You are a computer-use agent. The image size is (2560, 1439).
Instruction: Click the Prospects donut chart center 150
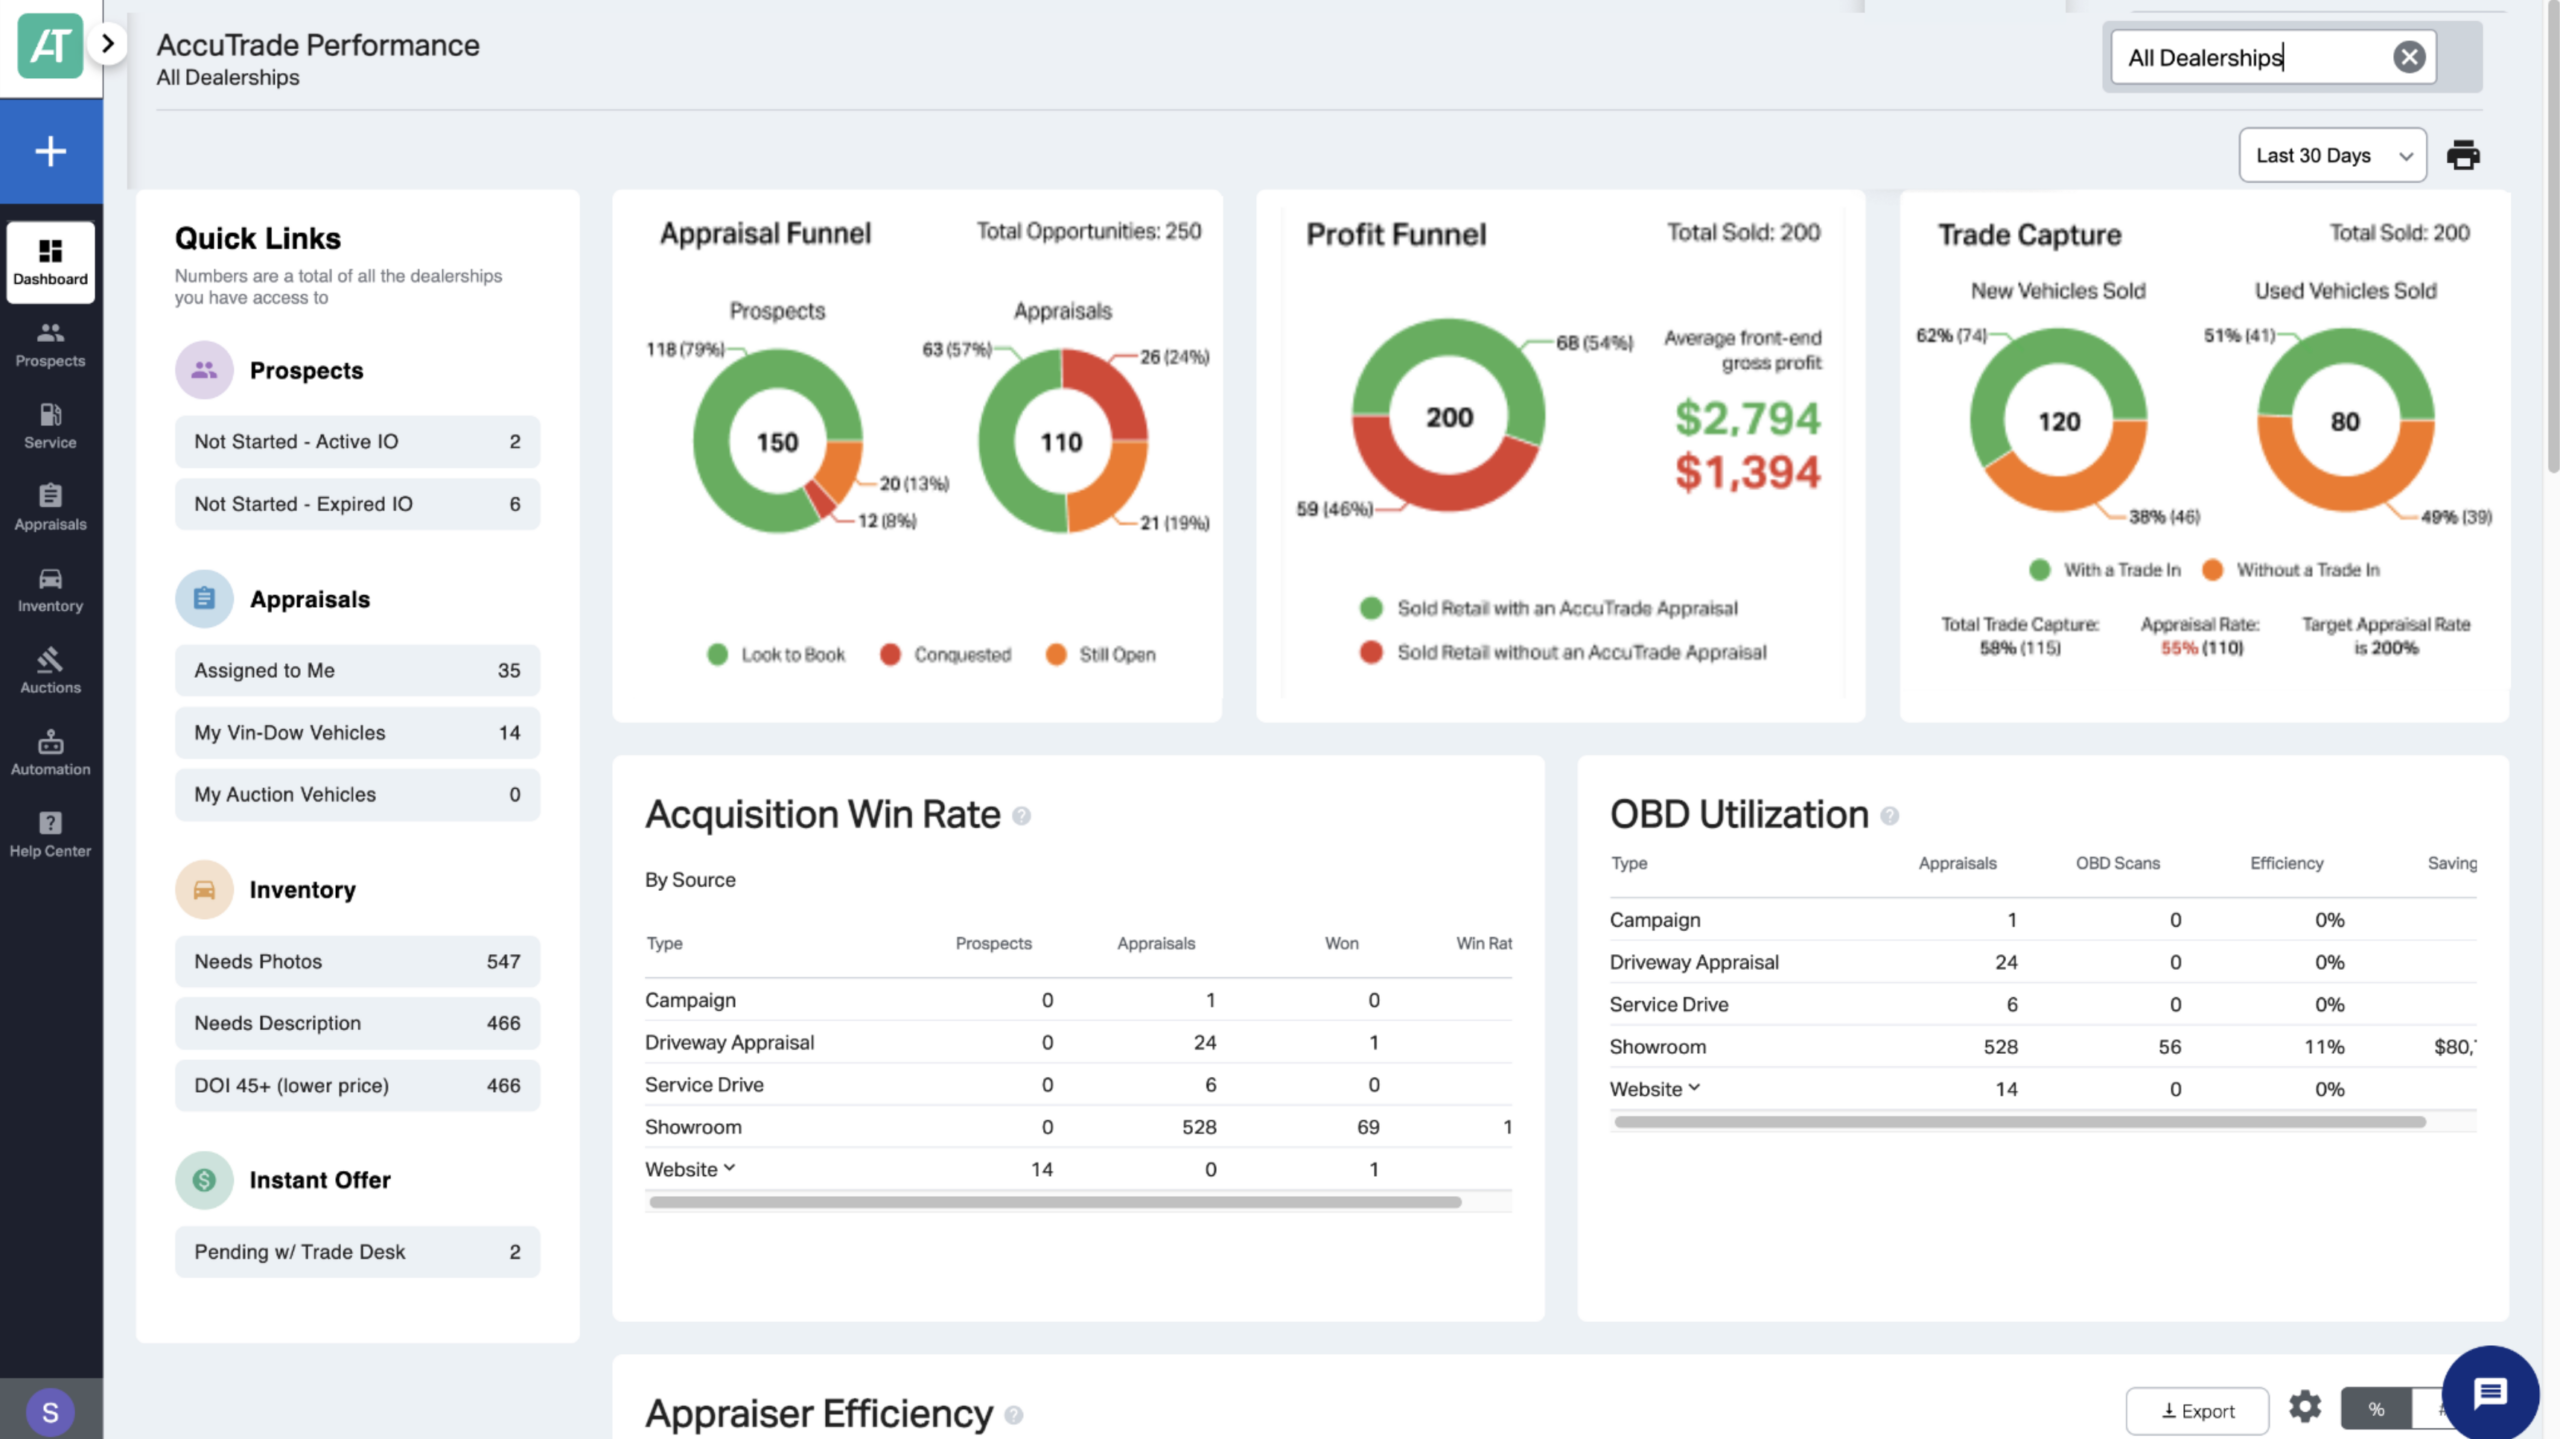click(777, 441)
